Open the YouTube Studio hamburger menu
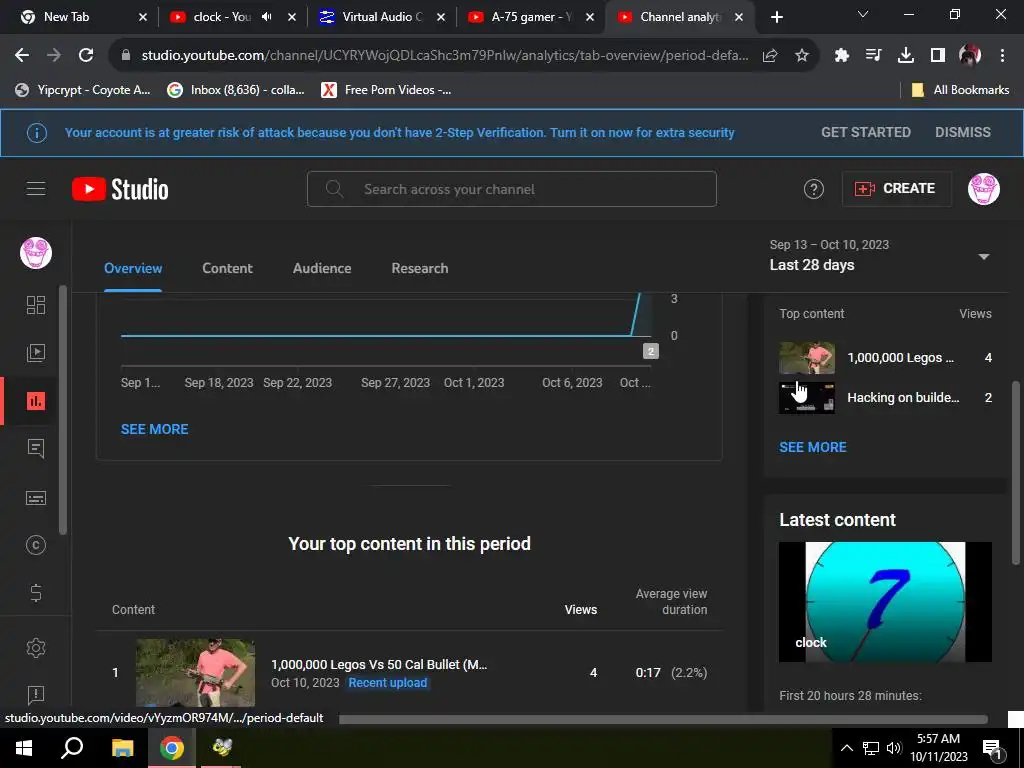The height and width of the screenshot is (768, 1024). click(x=36, y=189)
